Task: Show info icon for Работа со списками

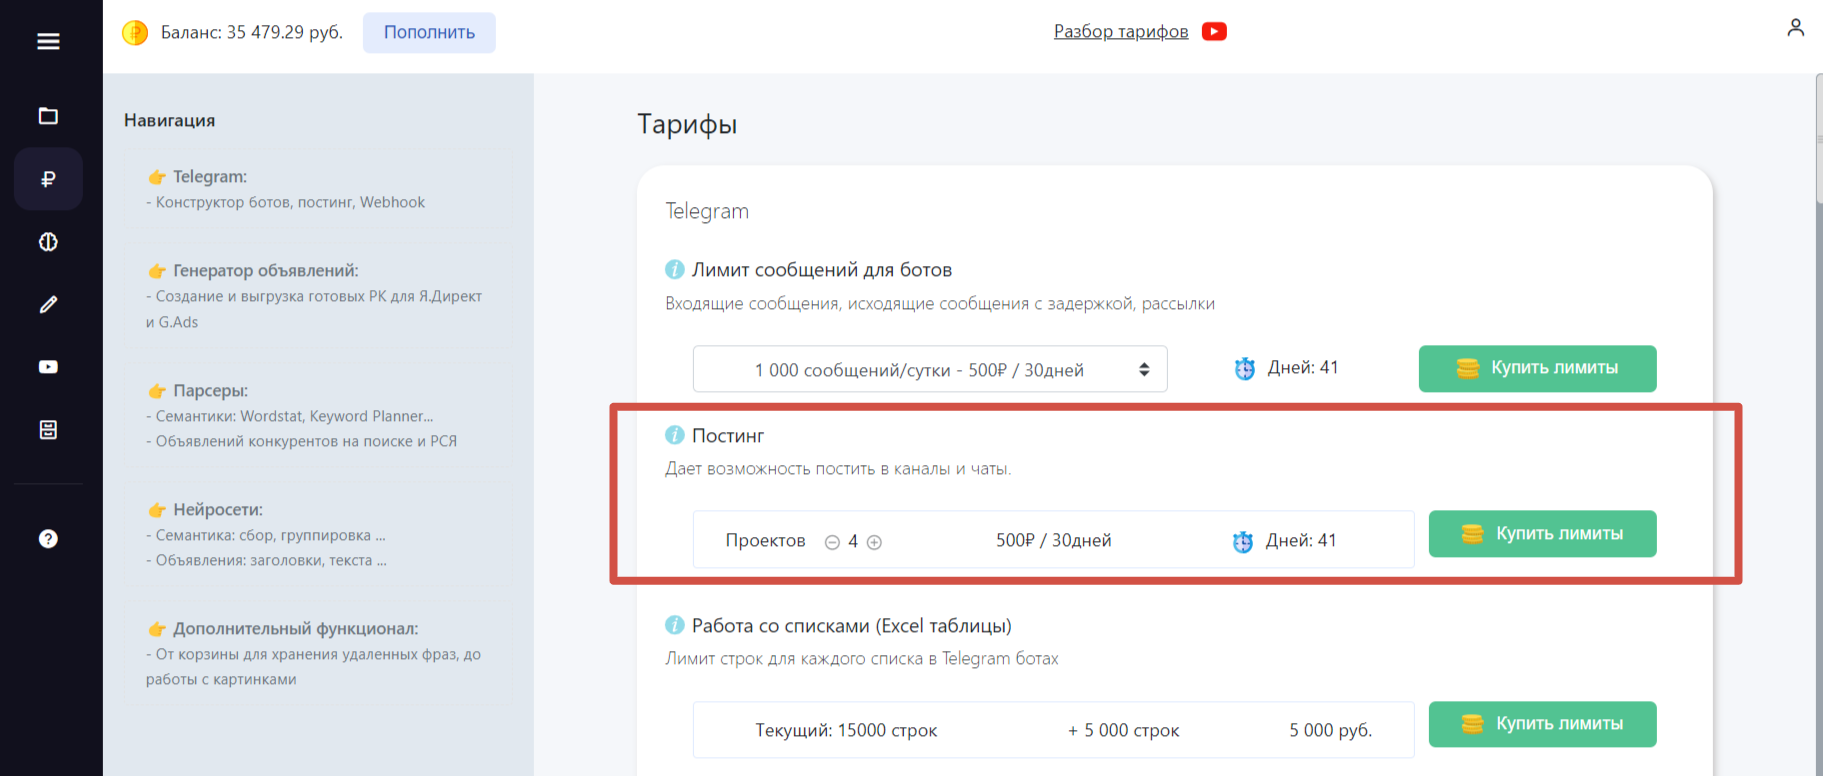Action: (675, 625)
